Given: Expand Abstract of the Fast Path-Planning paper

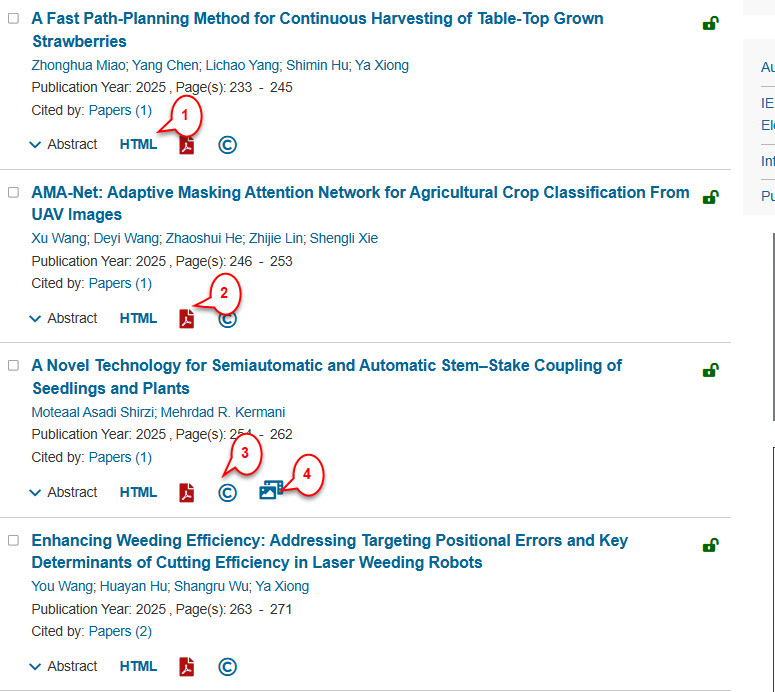Looking at the screenshot, I should pos(63,145).
